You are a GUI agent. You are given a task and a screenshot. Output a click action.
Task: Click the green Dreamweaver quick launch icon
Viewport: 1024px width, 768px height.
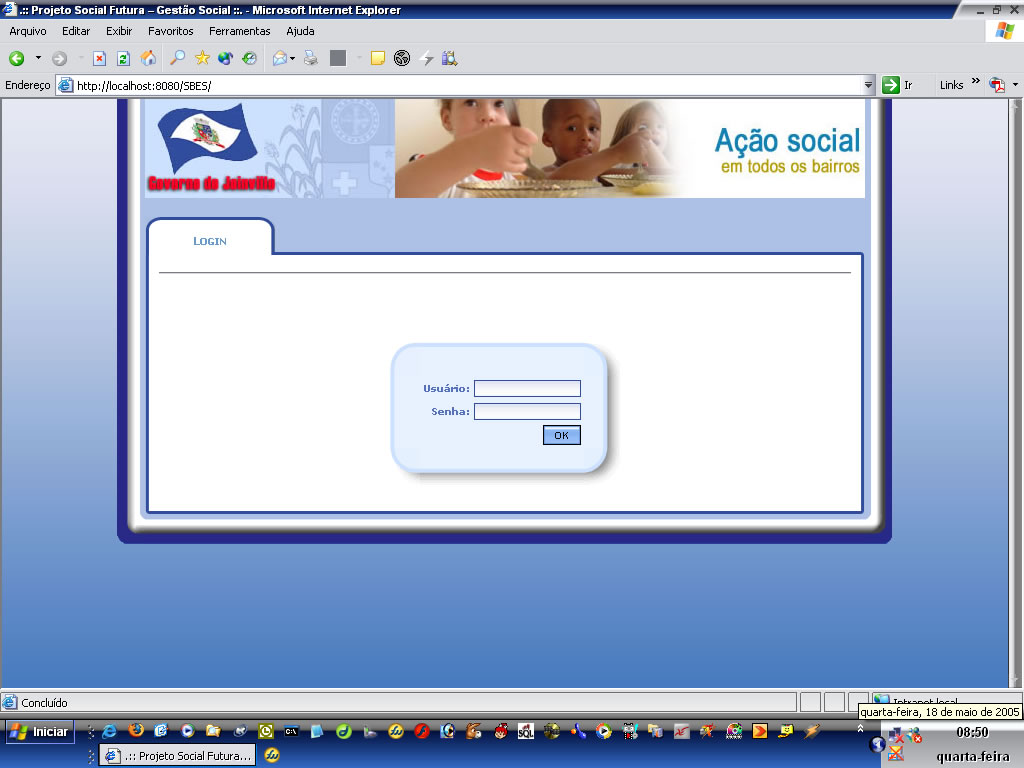pyautogui.click(x=344, y=731)
